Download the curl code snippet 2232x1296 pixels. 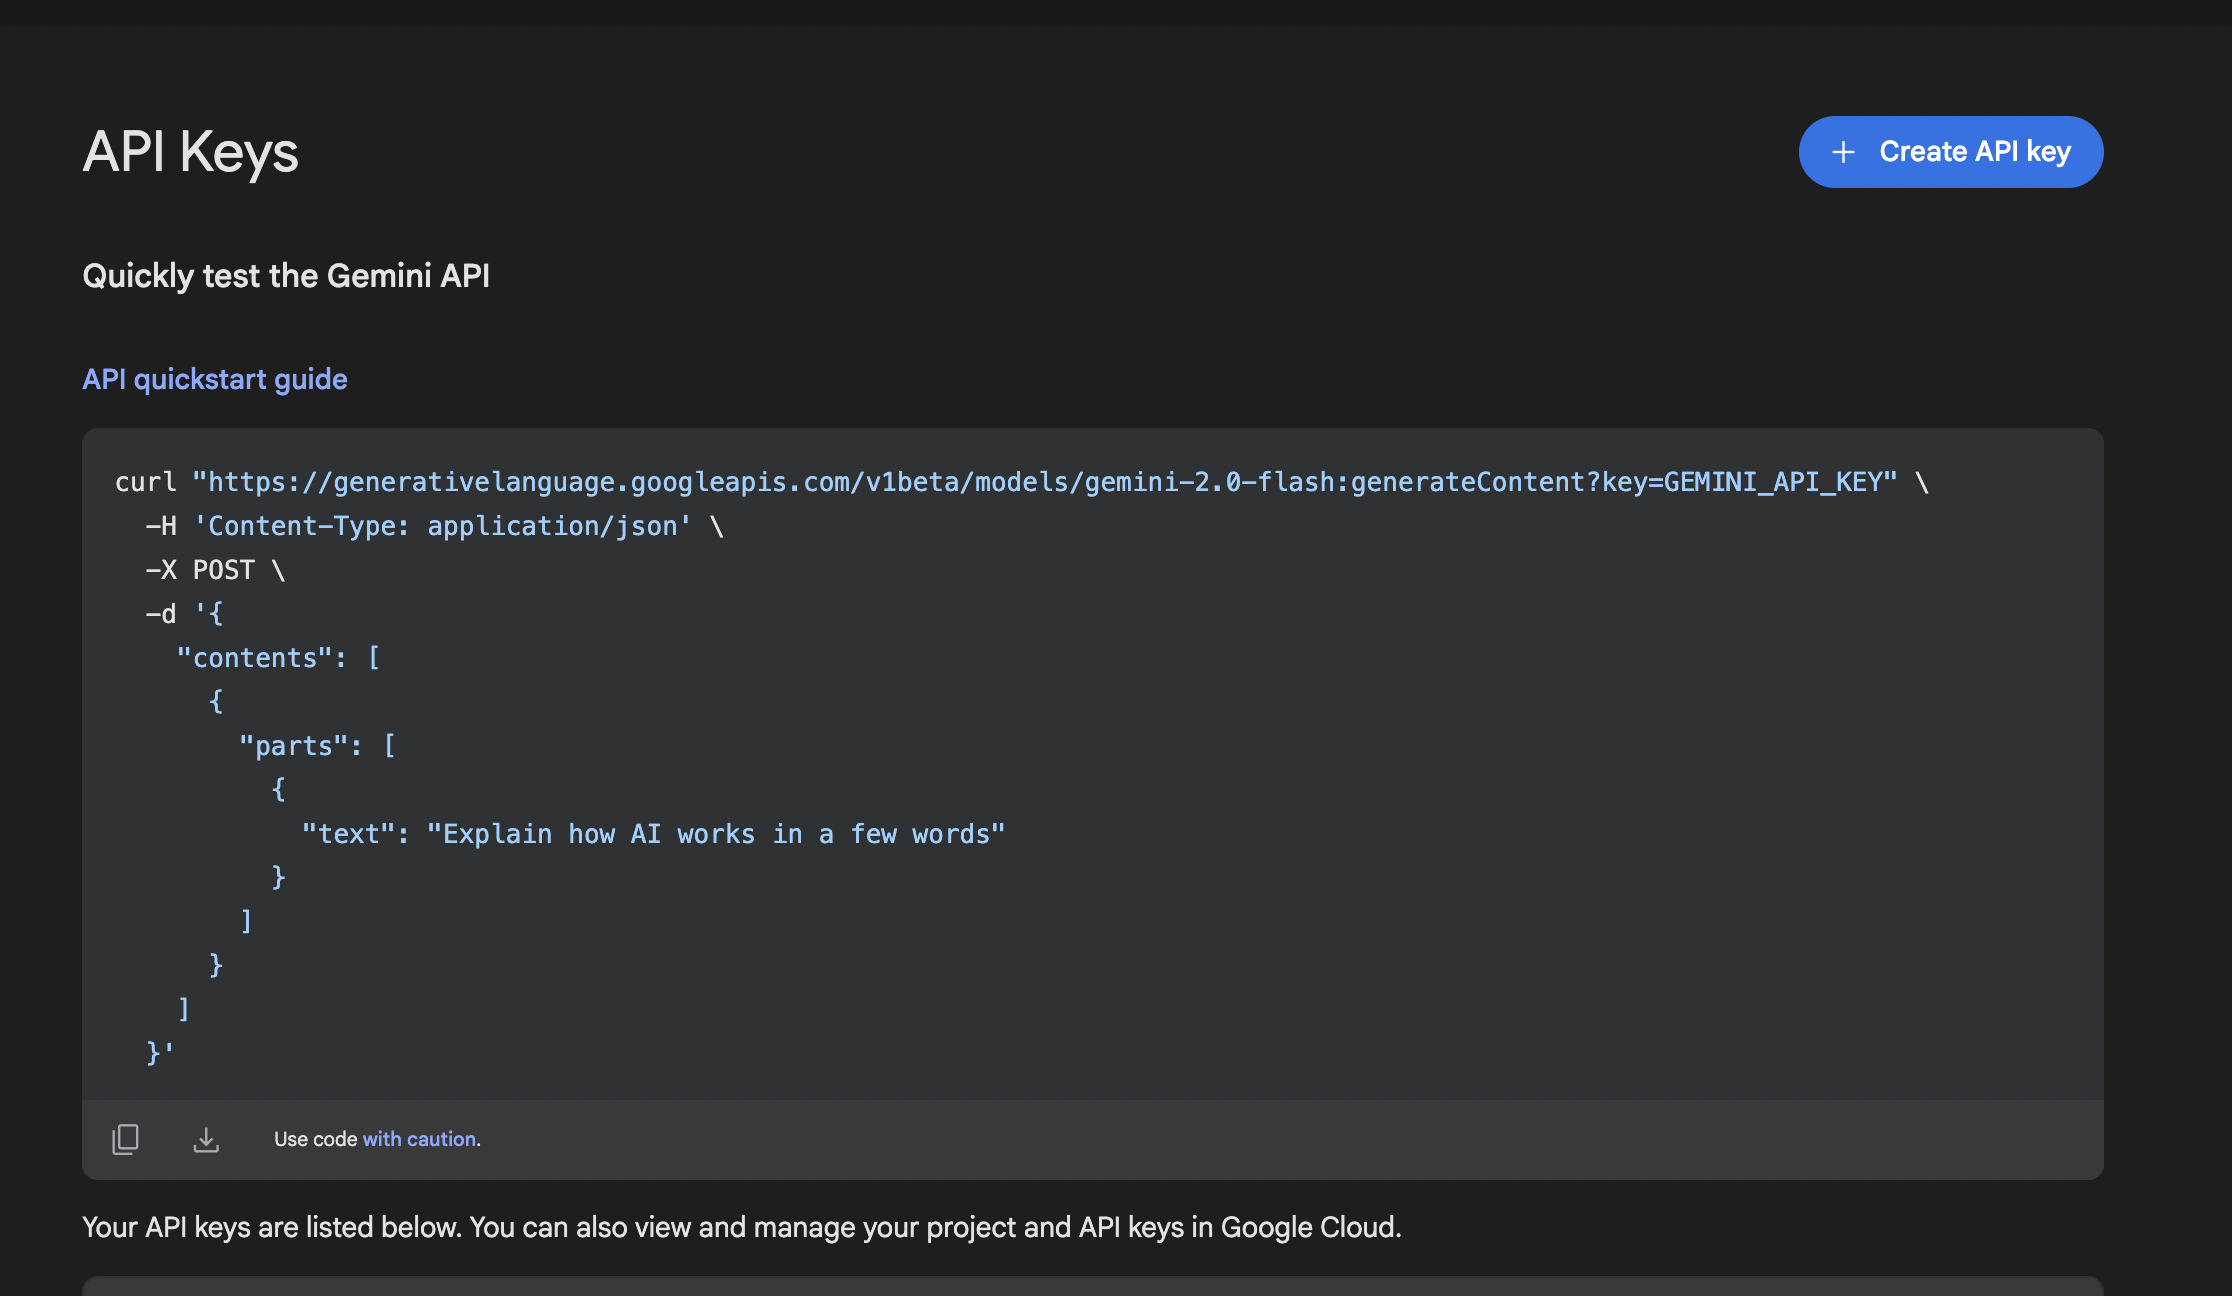[206, 1139]
